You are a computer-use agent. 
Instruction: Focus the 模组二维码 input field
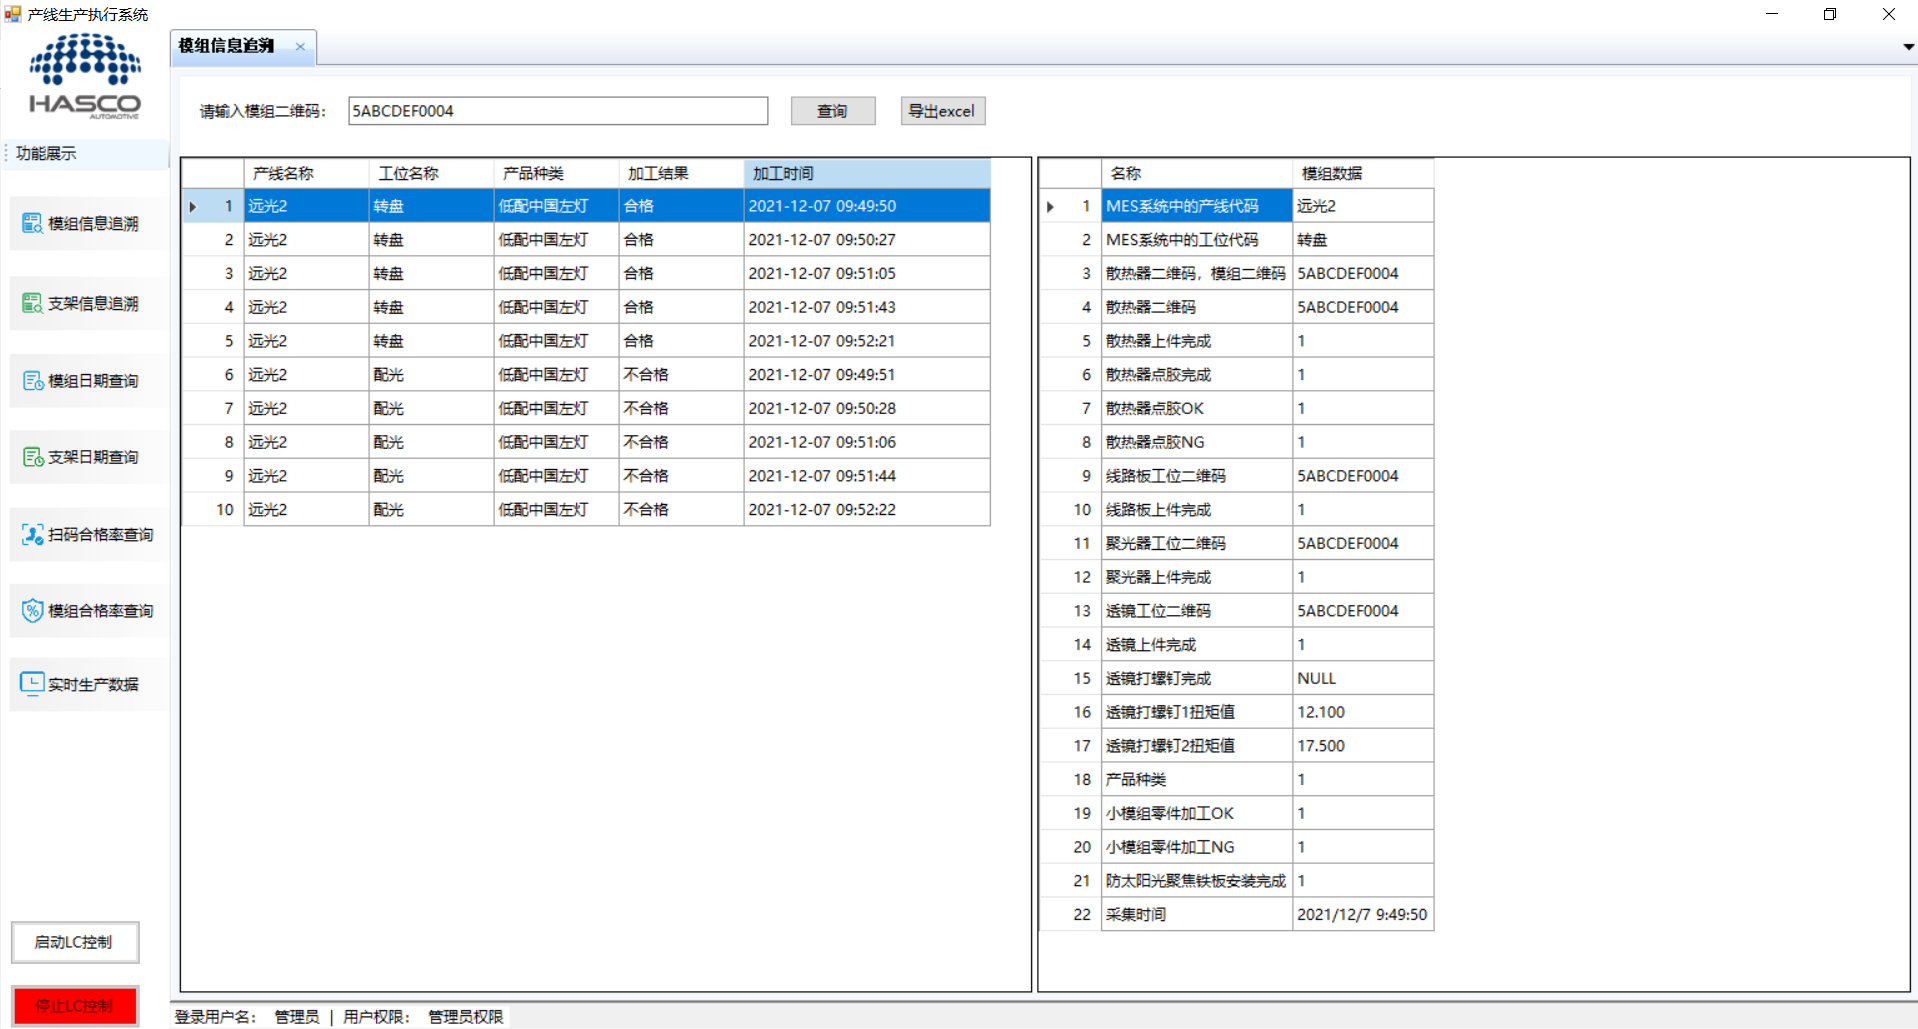(x=557, y=111)
